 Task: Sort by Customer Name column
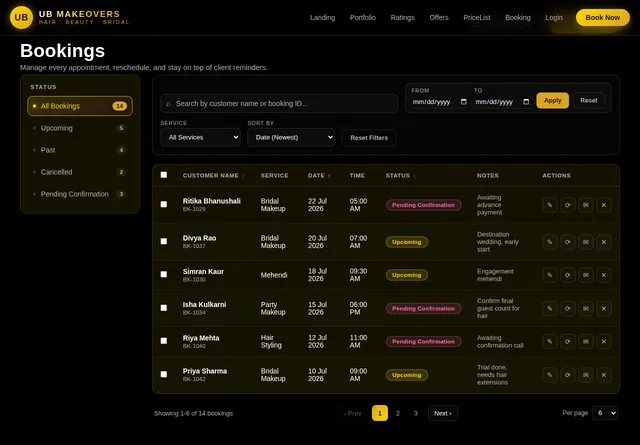[x=213, y=176]
